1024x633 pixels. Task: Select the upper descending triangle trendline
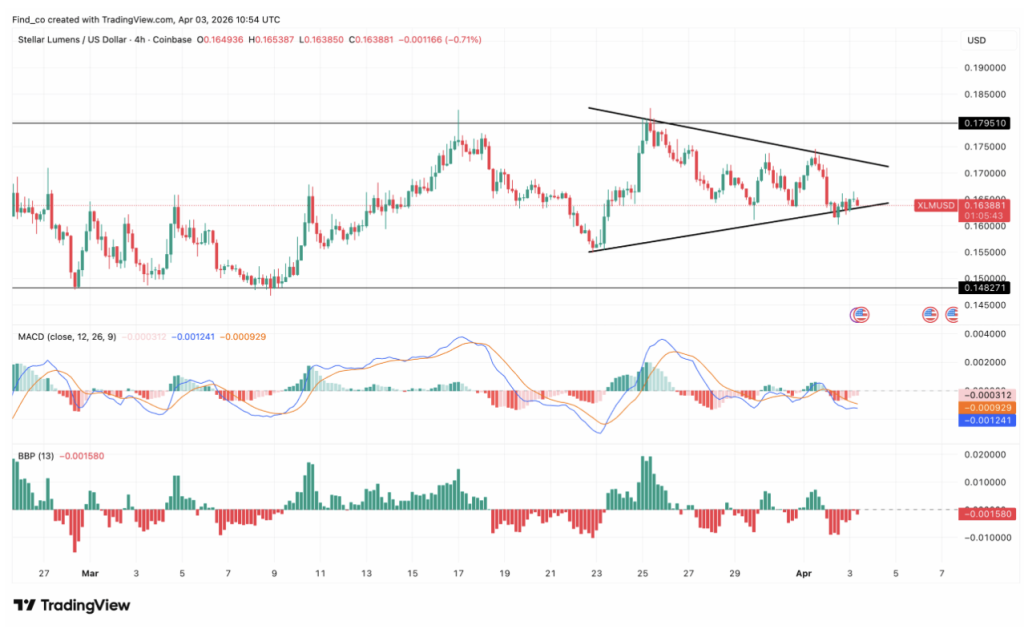(x=740, y=137)
